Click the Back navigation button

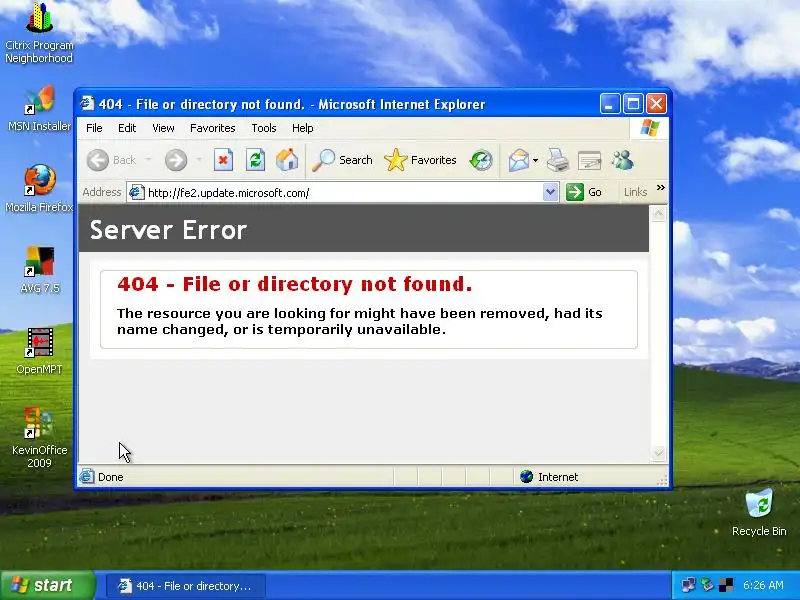[x=112, y=160]
